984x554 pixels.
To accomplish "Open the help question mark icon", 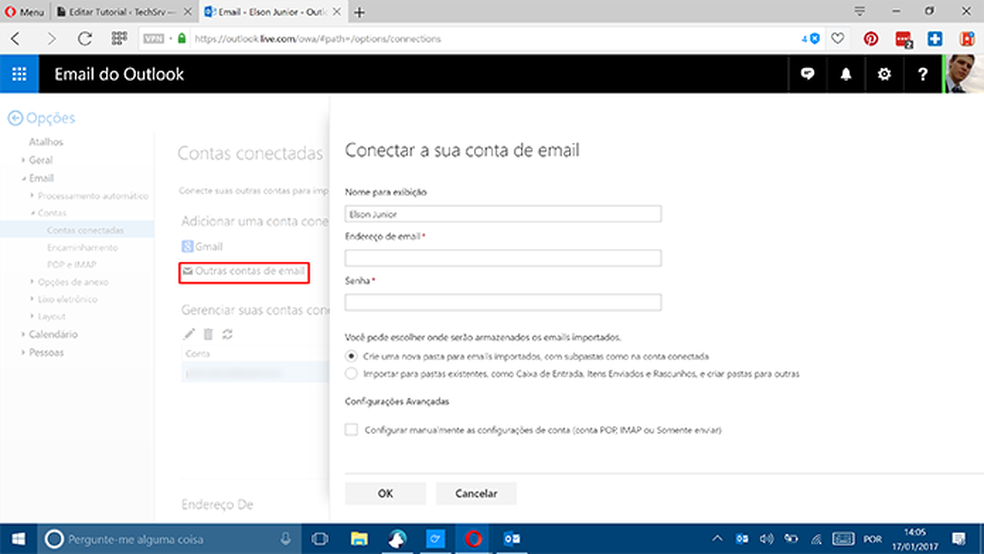I will 922,74.
